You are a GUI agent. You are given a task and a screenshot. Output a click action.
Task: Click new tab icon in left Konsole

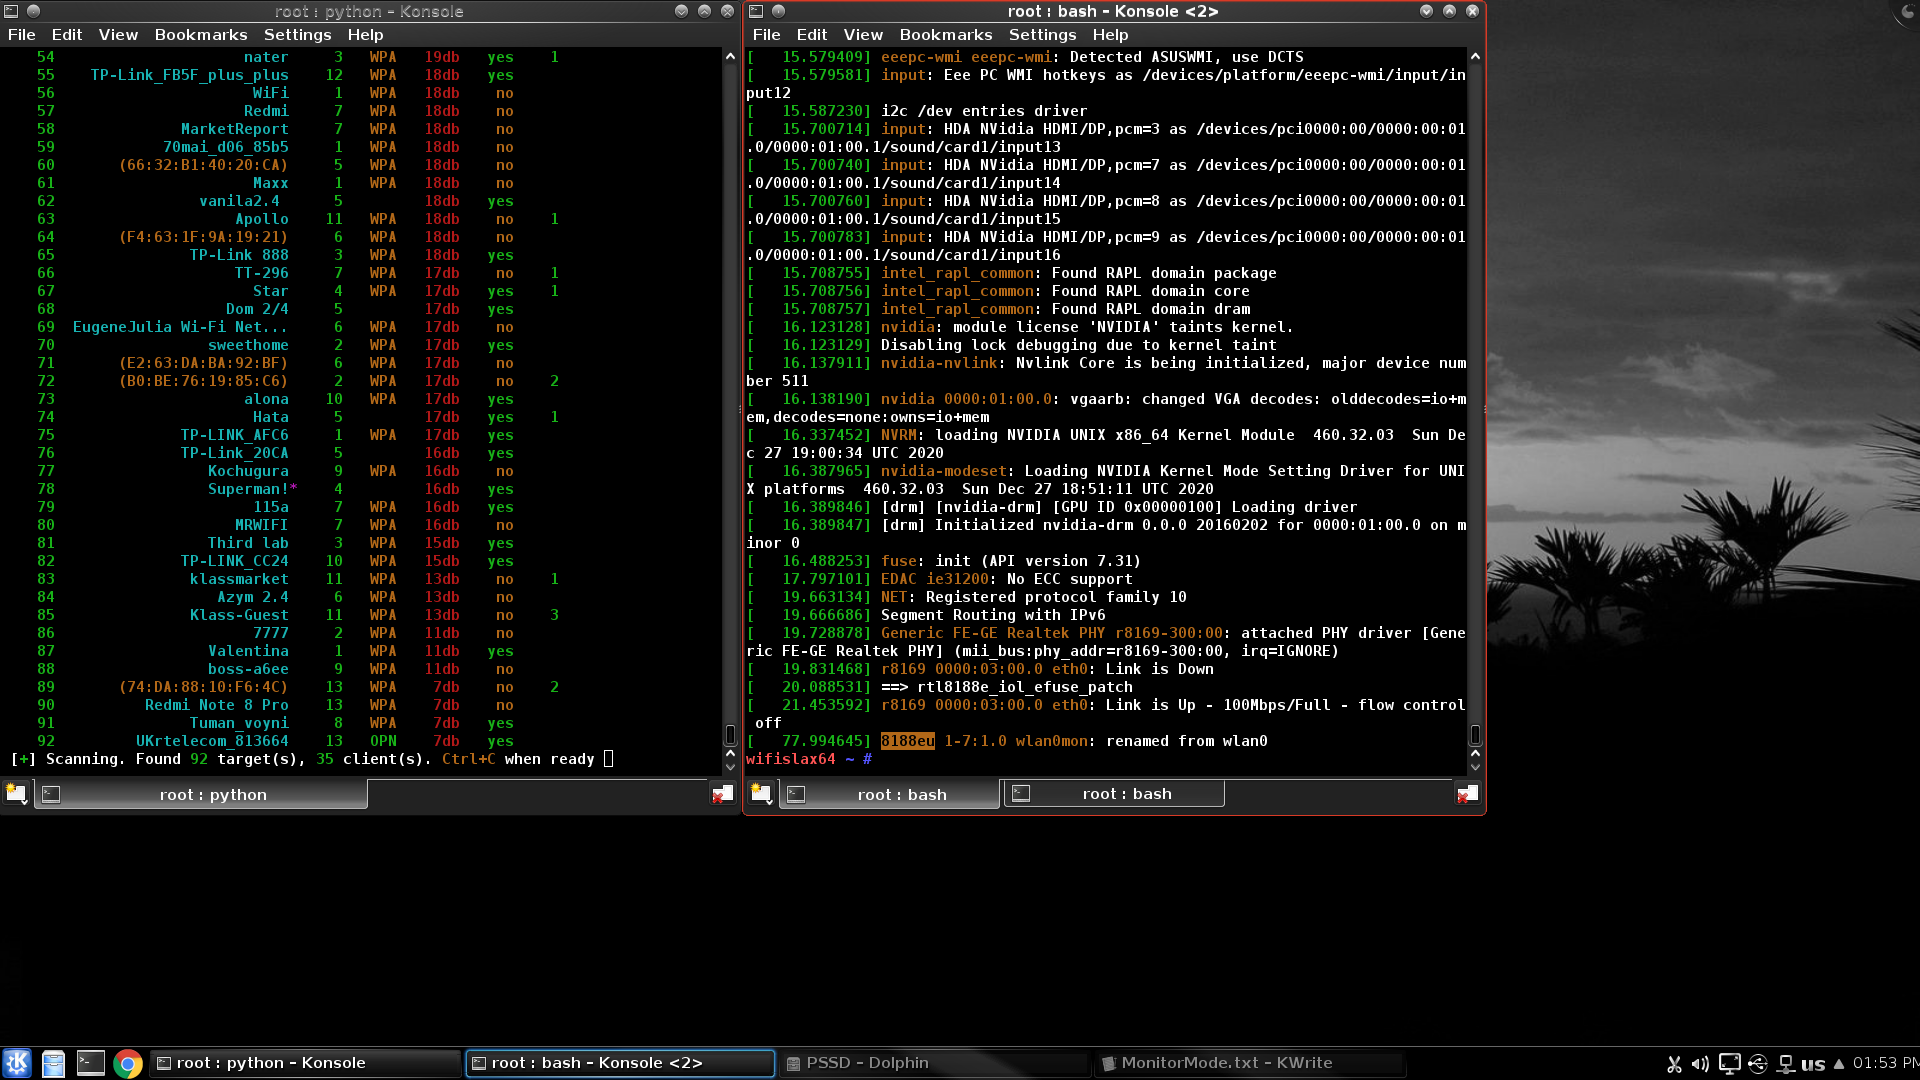pos(16,794)
